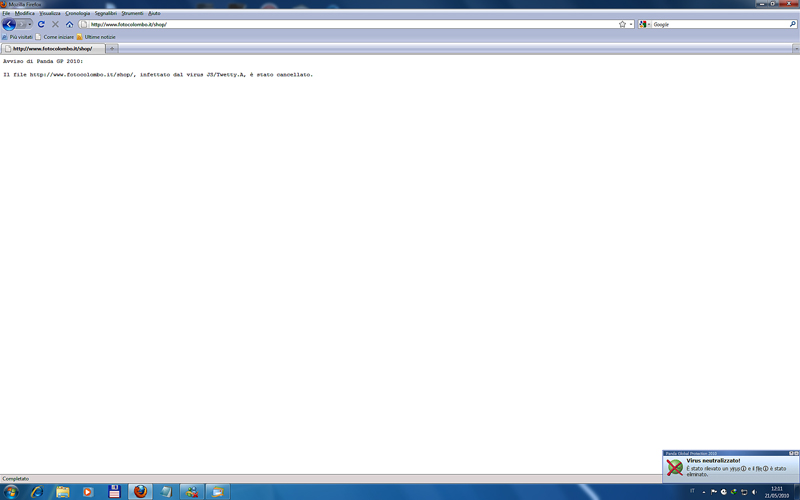The height and width of the screenshot is (500, 800).
Task: Go to the Home page icon
Action: click(x=69, y=24)
